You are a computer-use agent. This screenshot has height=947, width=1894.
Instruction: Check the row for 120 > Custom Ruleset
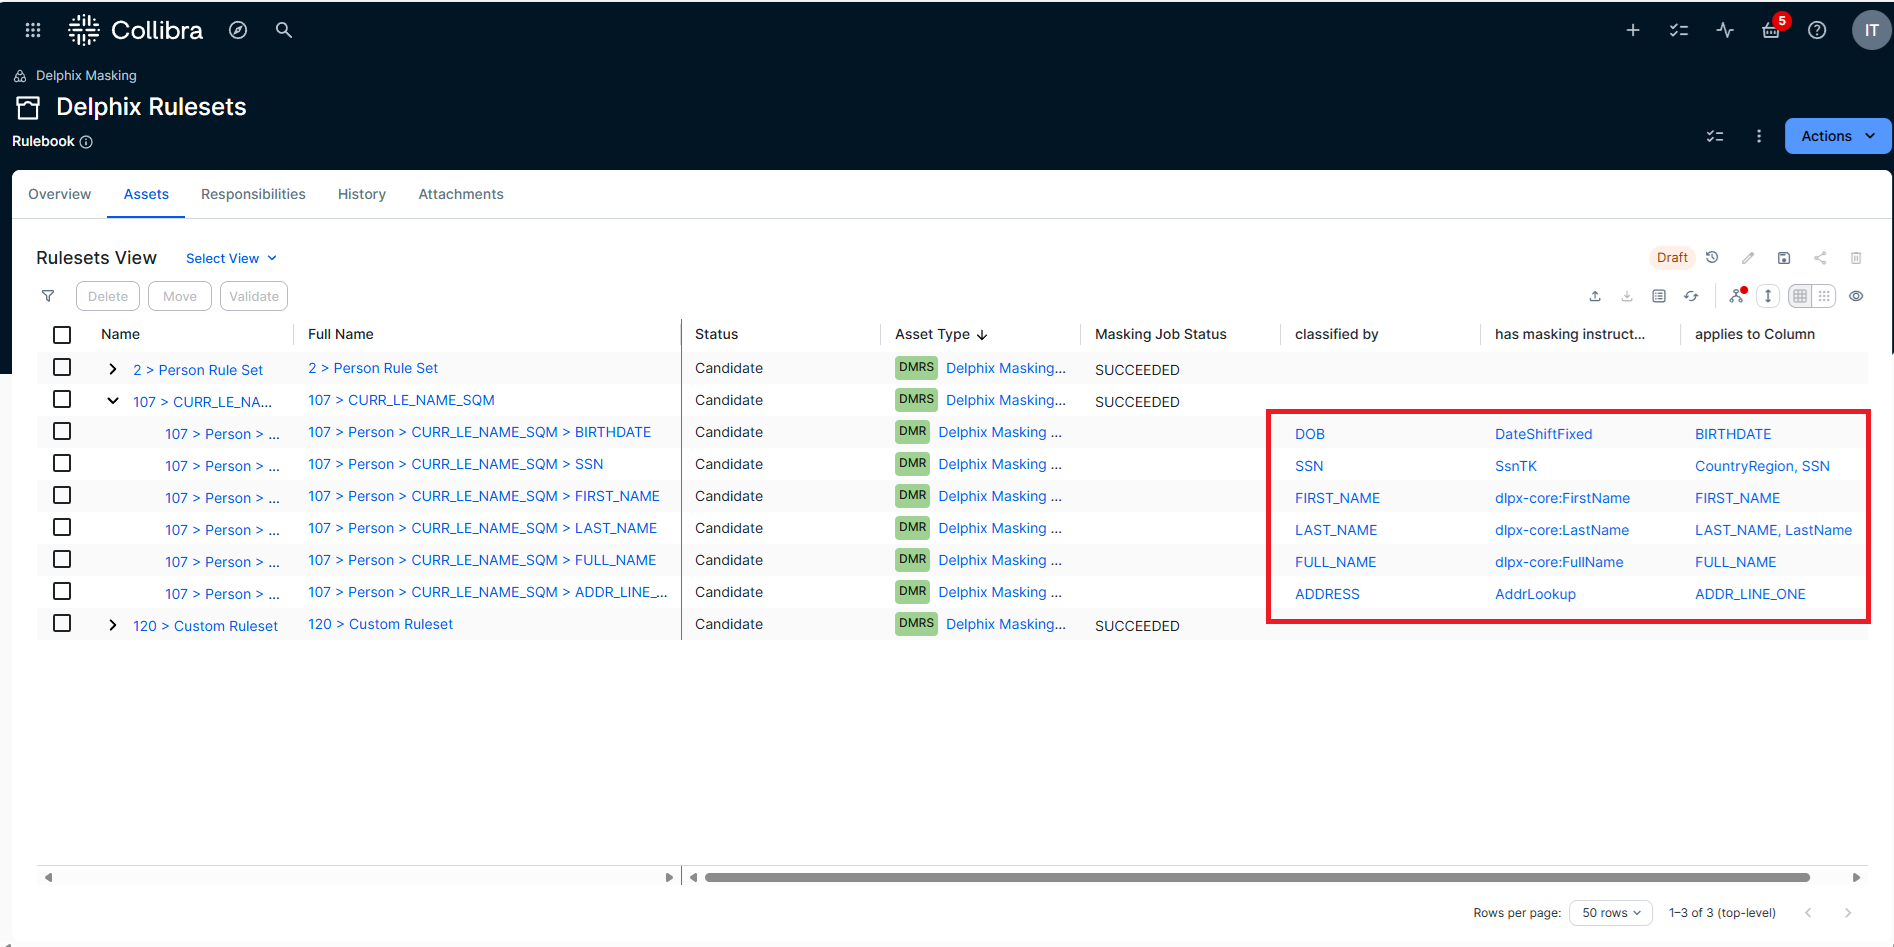(62, 622)
